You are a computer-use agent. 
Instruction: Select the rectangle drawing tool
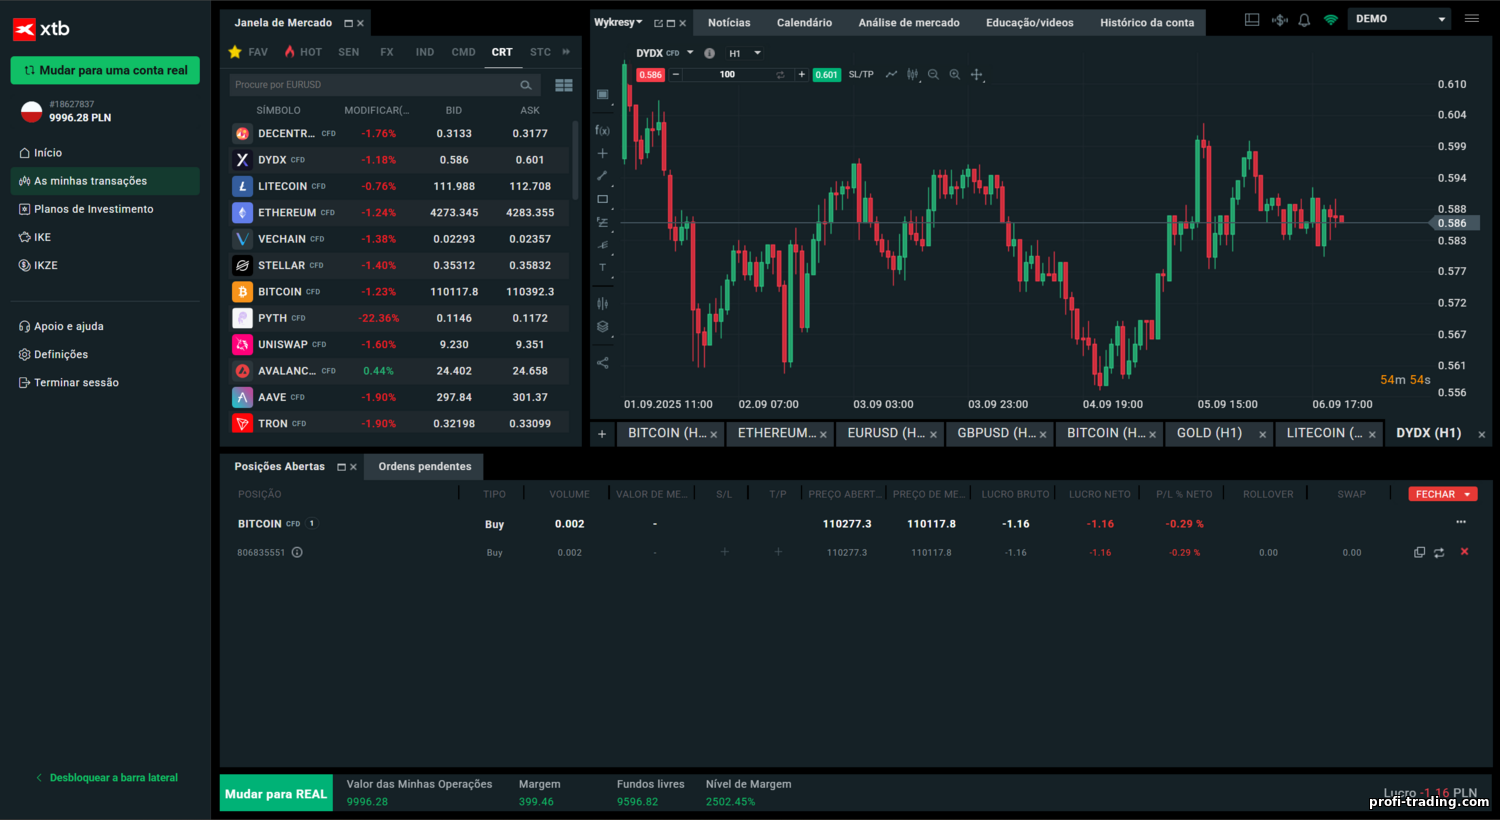pyautogui.click(x=602, y=199)
